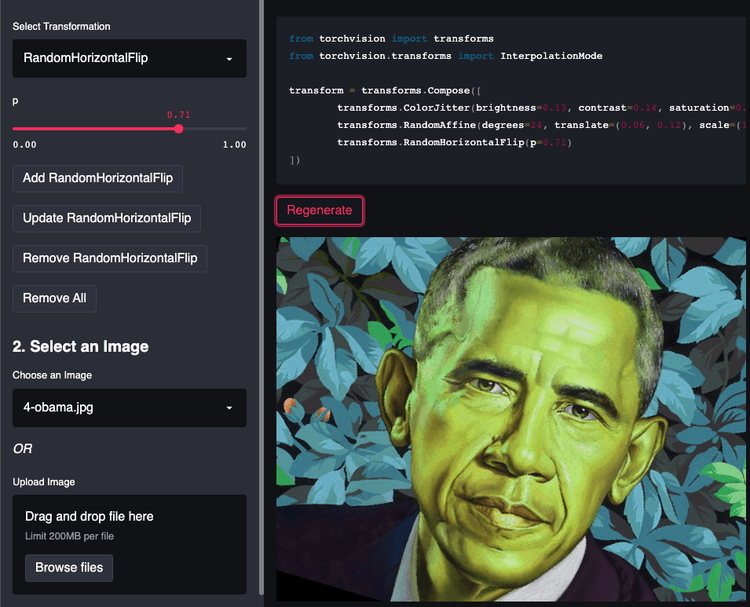The width and height of the screenshot is (750, 607).
Task: Click the Regenerate button
Action: (320, 210)
